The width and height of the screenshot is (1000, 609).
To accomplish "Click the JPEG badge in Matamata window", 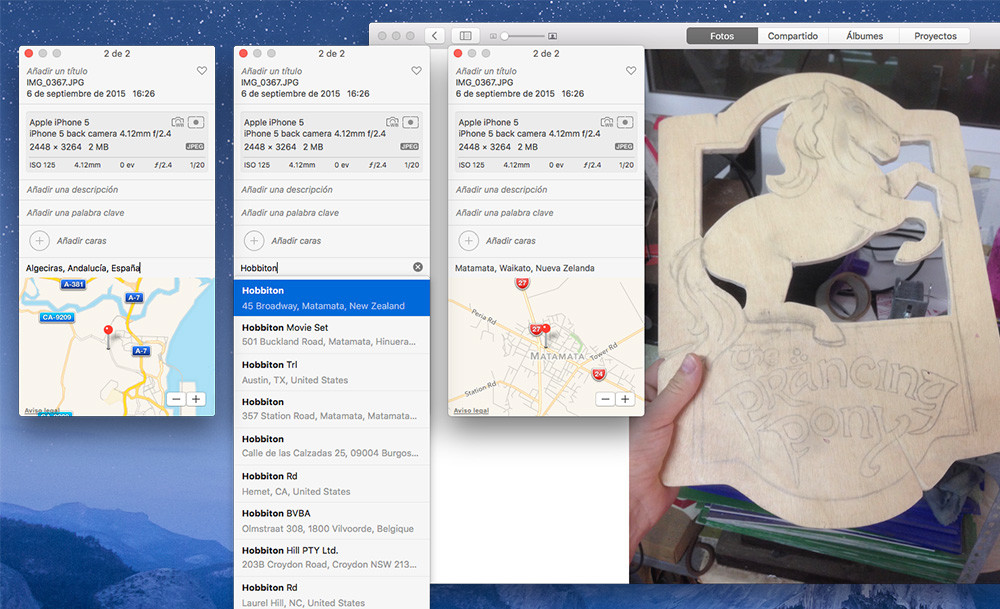I will click(x=624, y=147).
